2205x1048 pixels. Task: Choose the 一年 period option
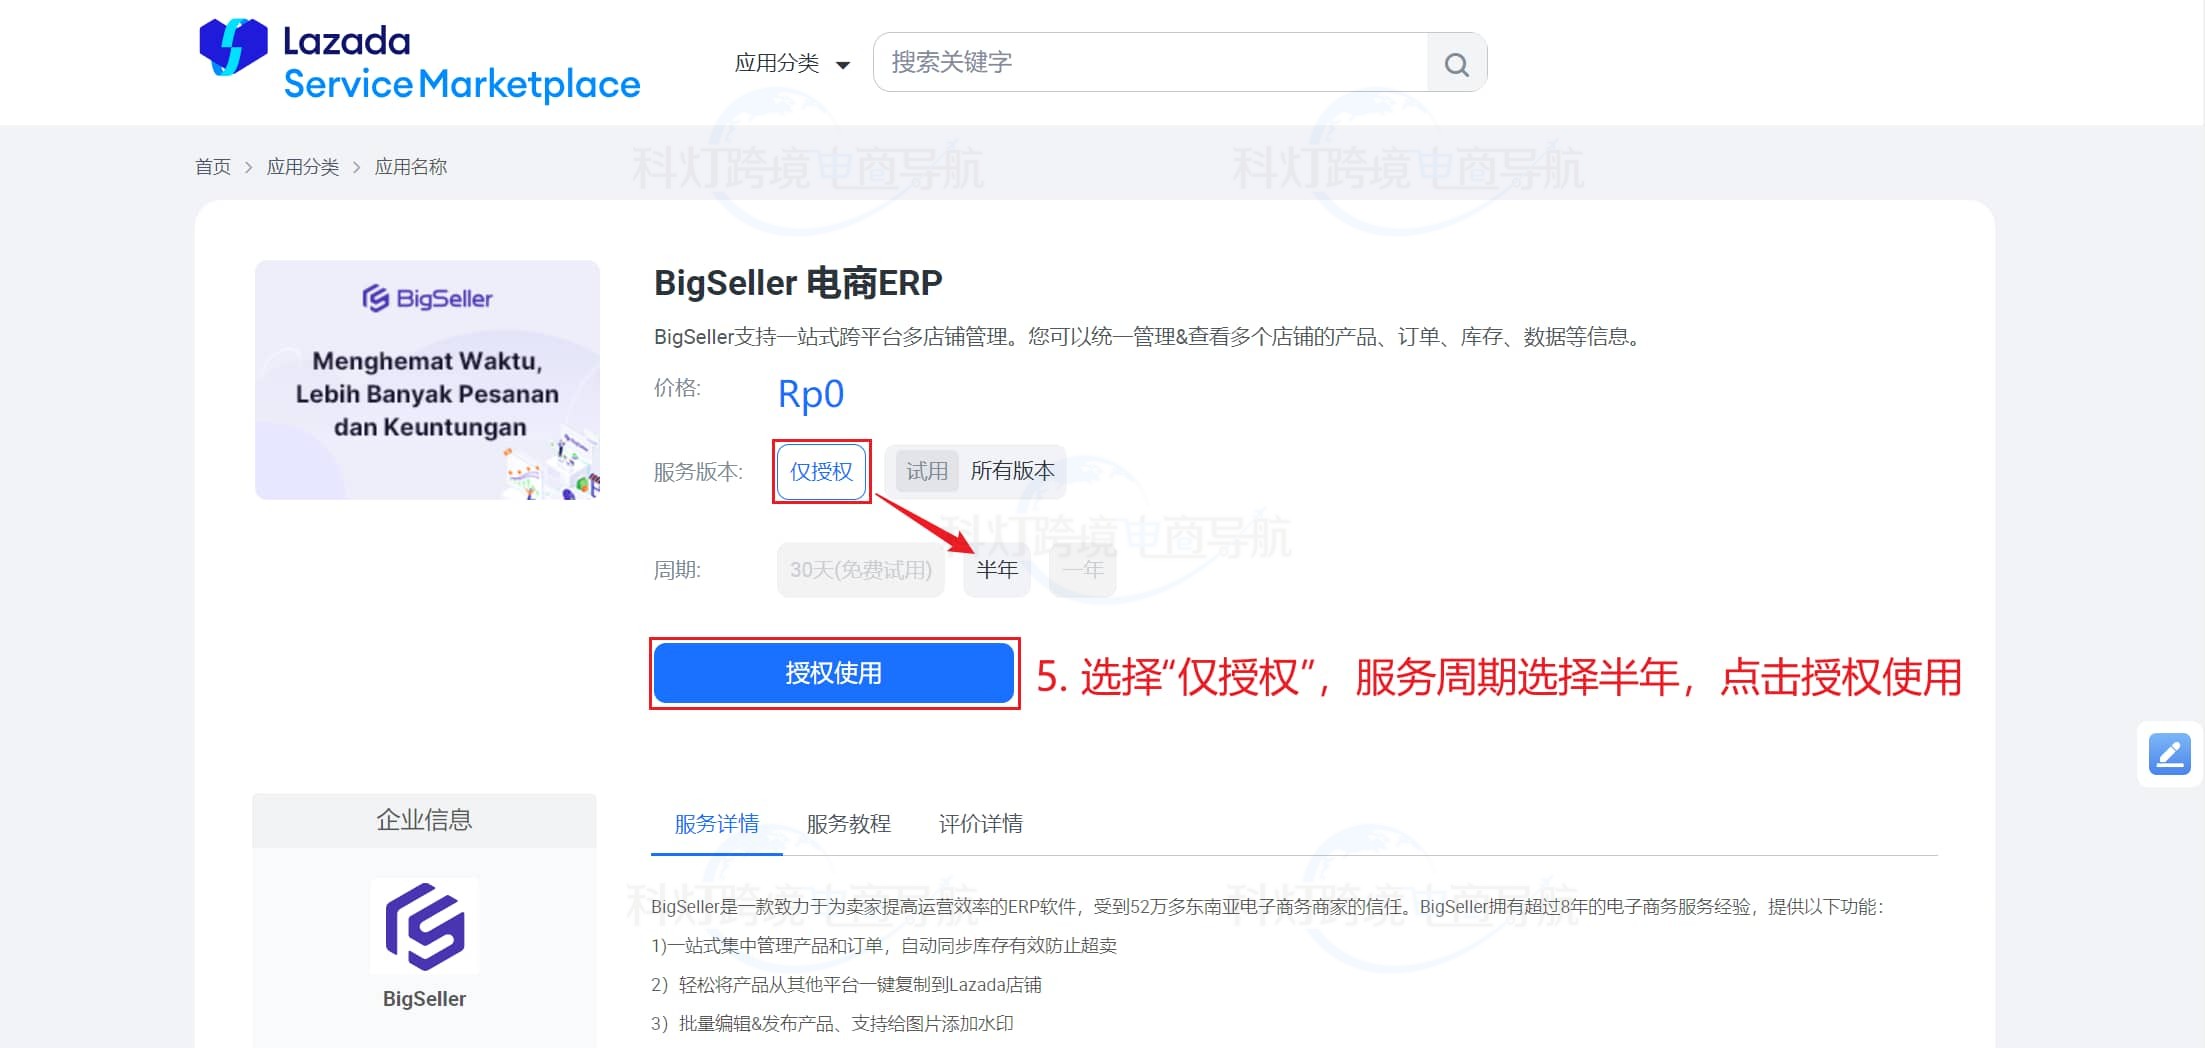[x=1082, y=570]
